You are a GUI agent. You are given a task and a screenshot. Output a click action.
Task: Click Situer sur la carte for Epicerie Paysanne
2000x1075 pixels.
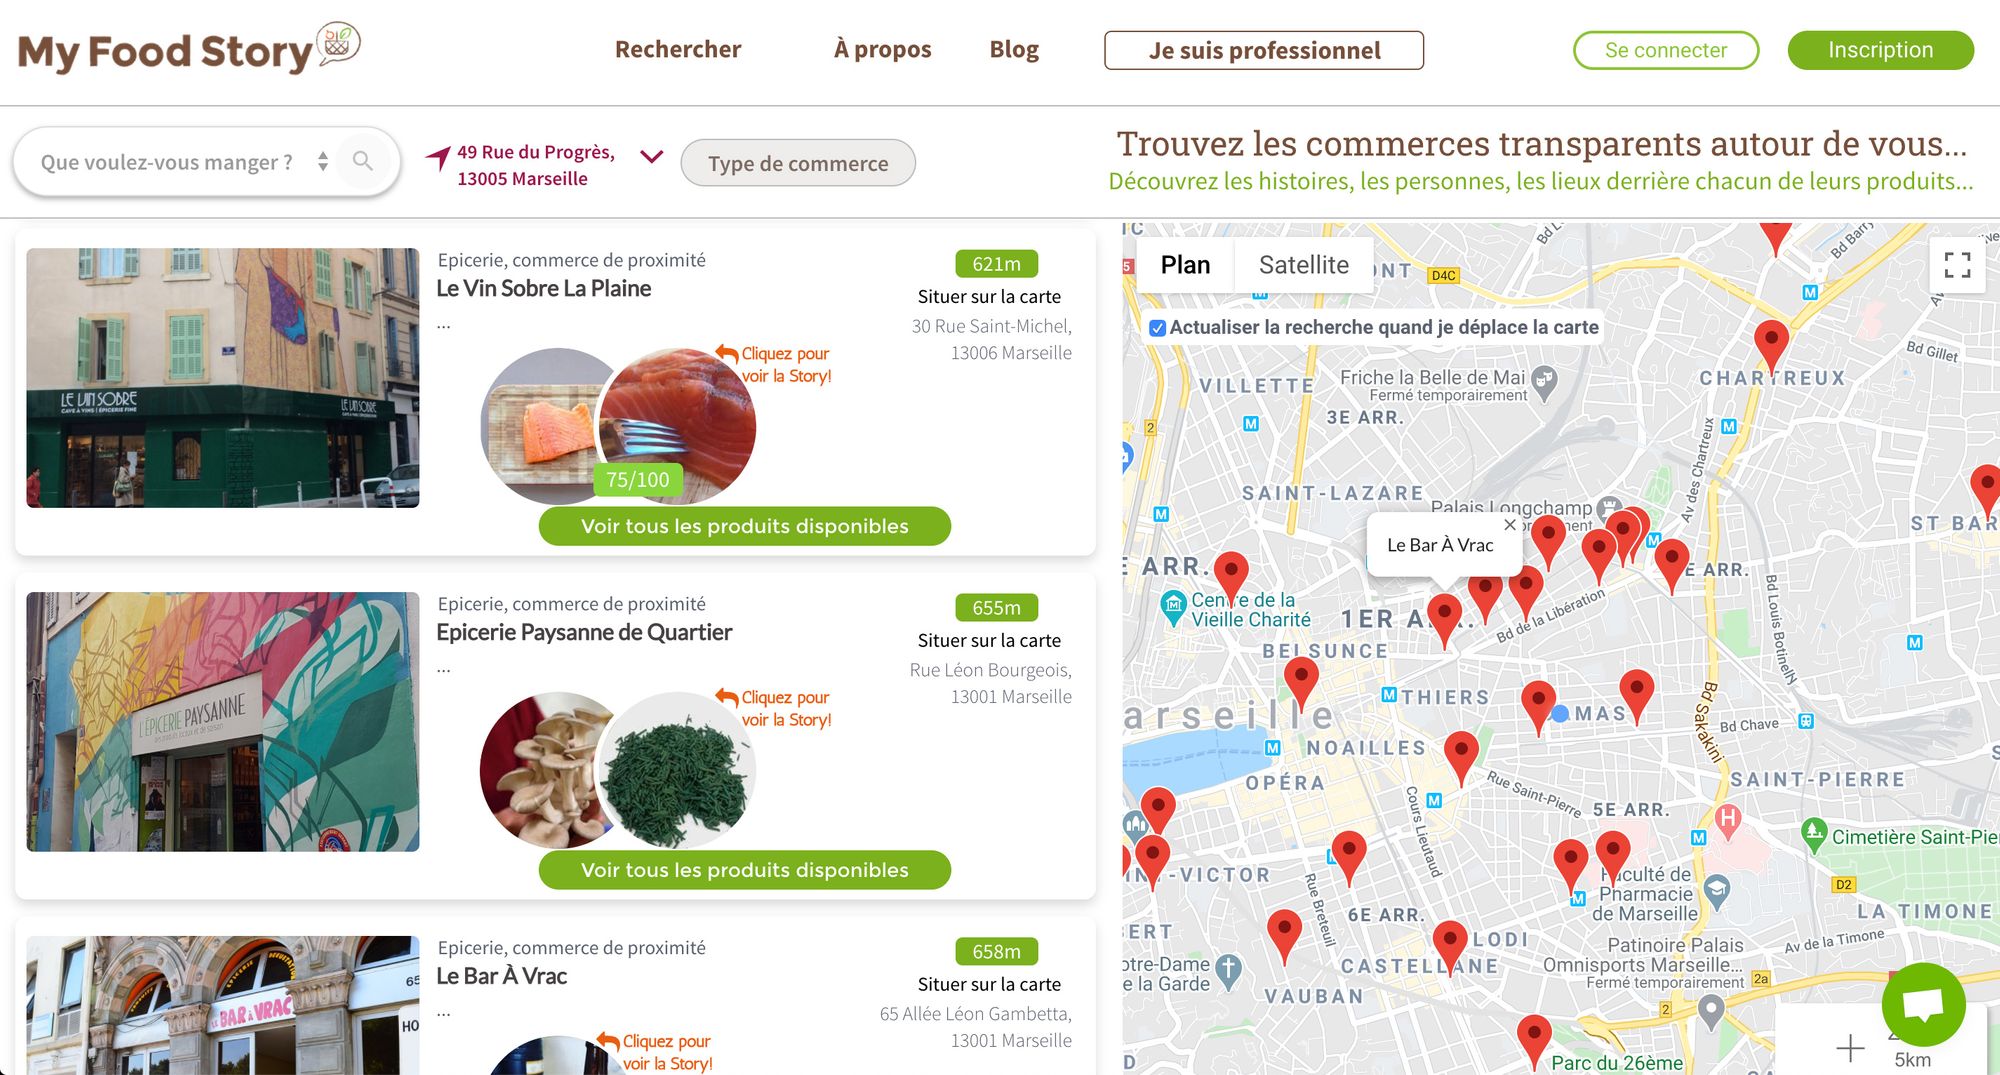pyautogui.click(x=989, y=640)
